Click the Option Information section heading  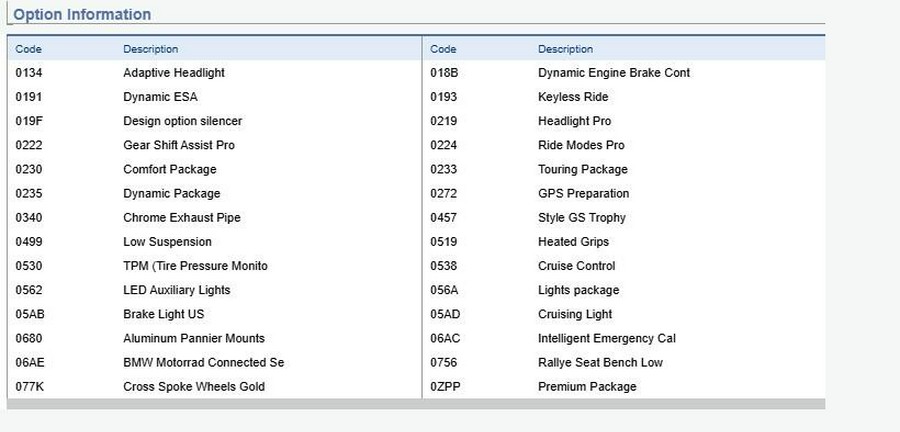pos(82,14)
